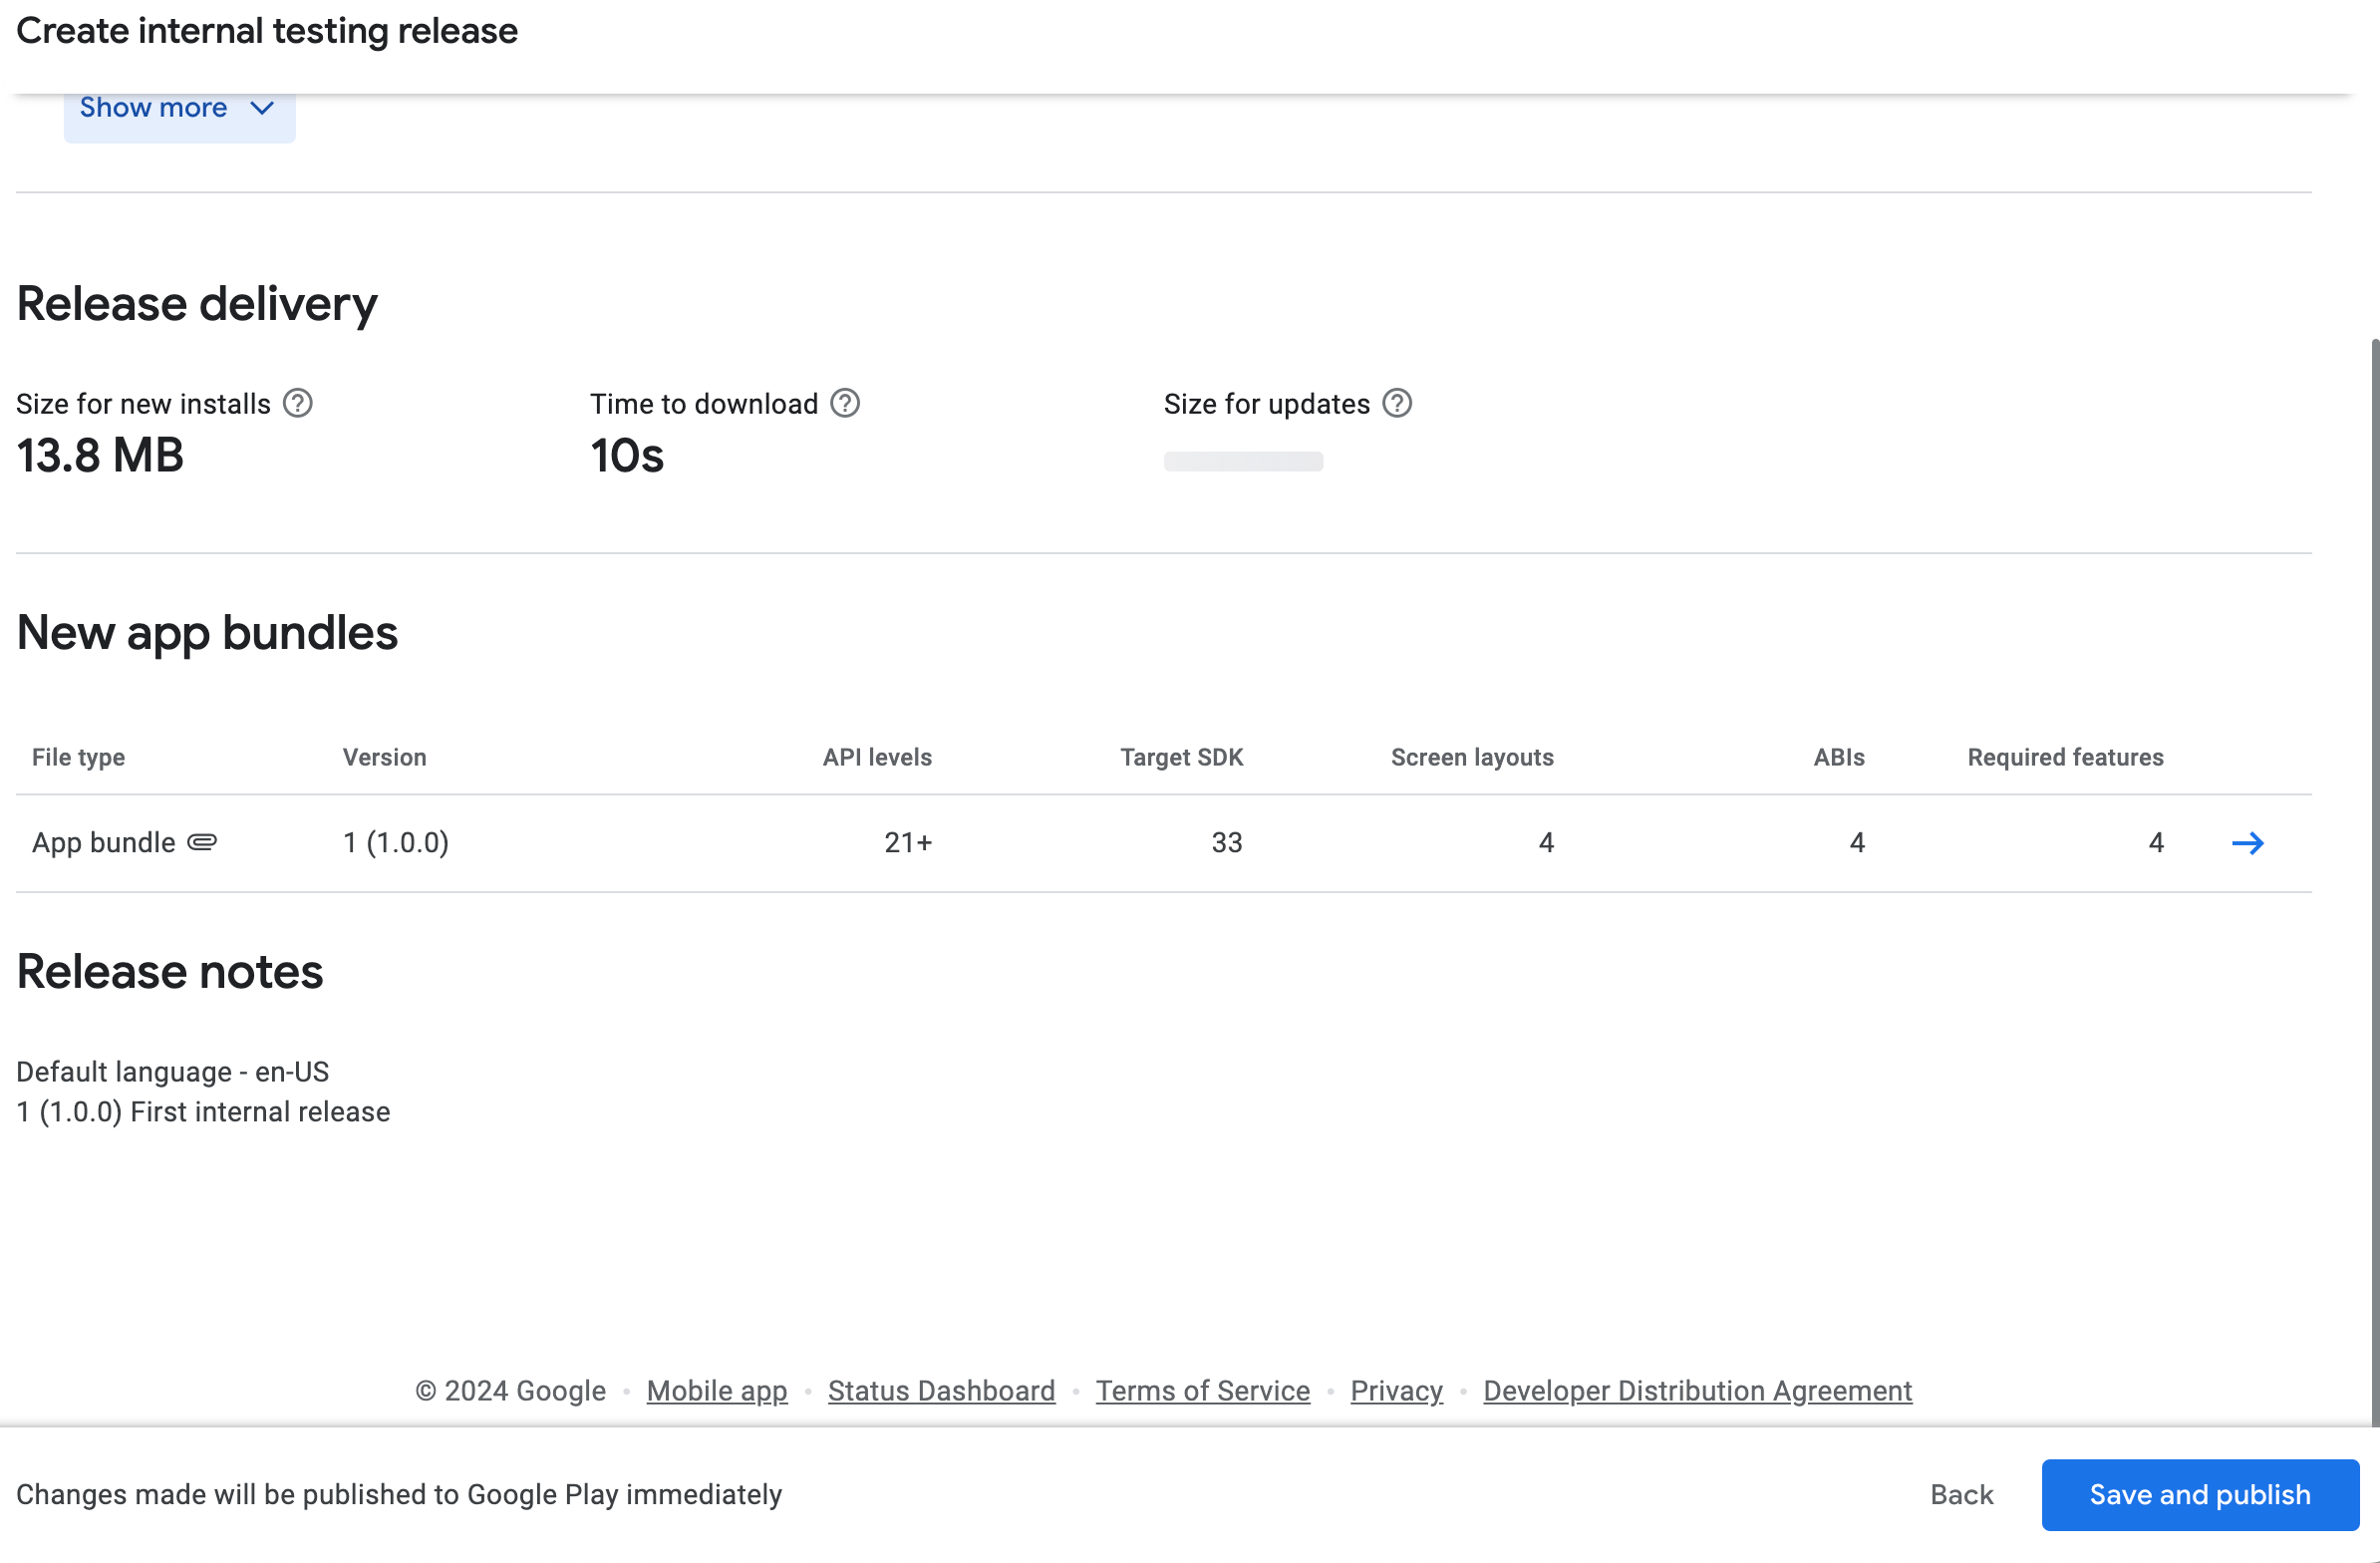Click the paperclip icon beside App bundle

click(x=202, y=842)
